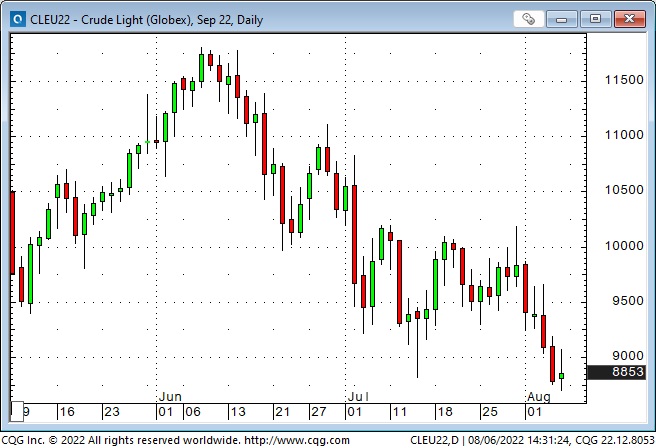This screenshot has width=656, height=448.
Task: Click the 21 date label on time axis
Action: [x=282, y=412]
